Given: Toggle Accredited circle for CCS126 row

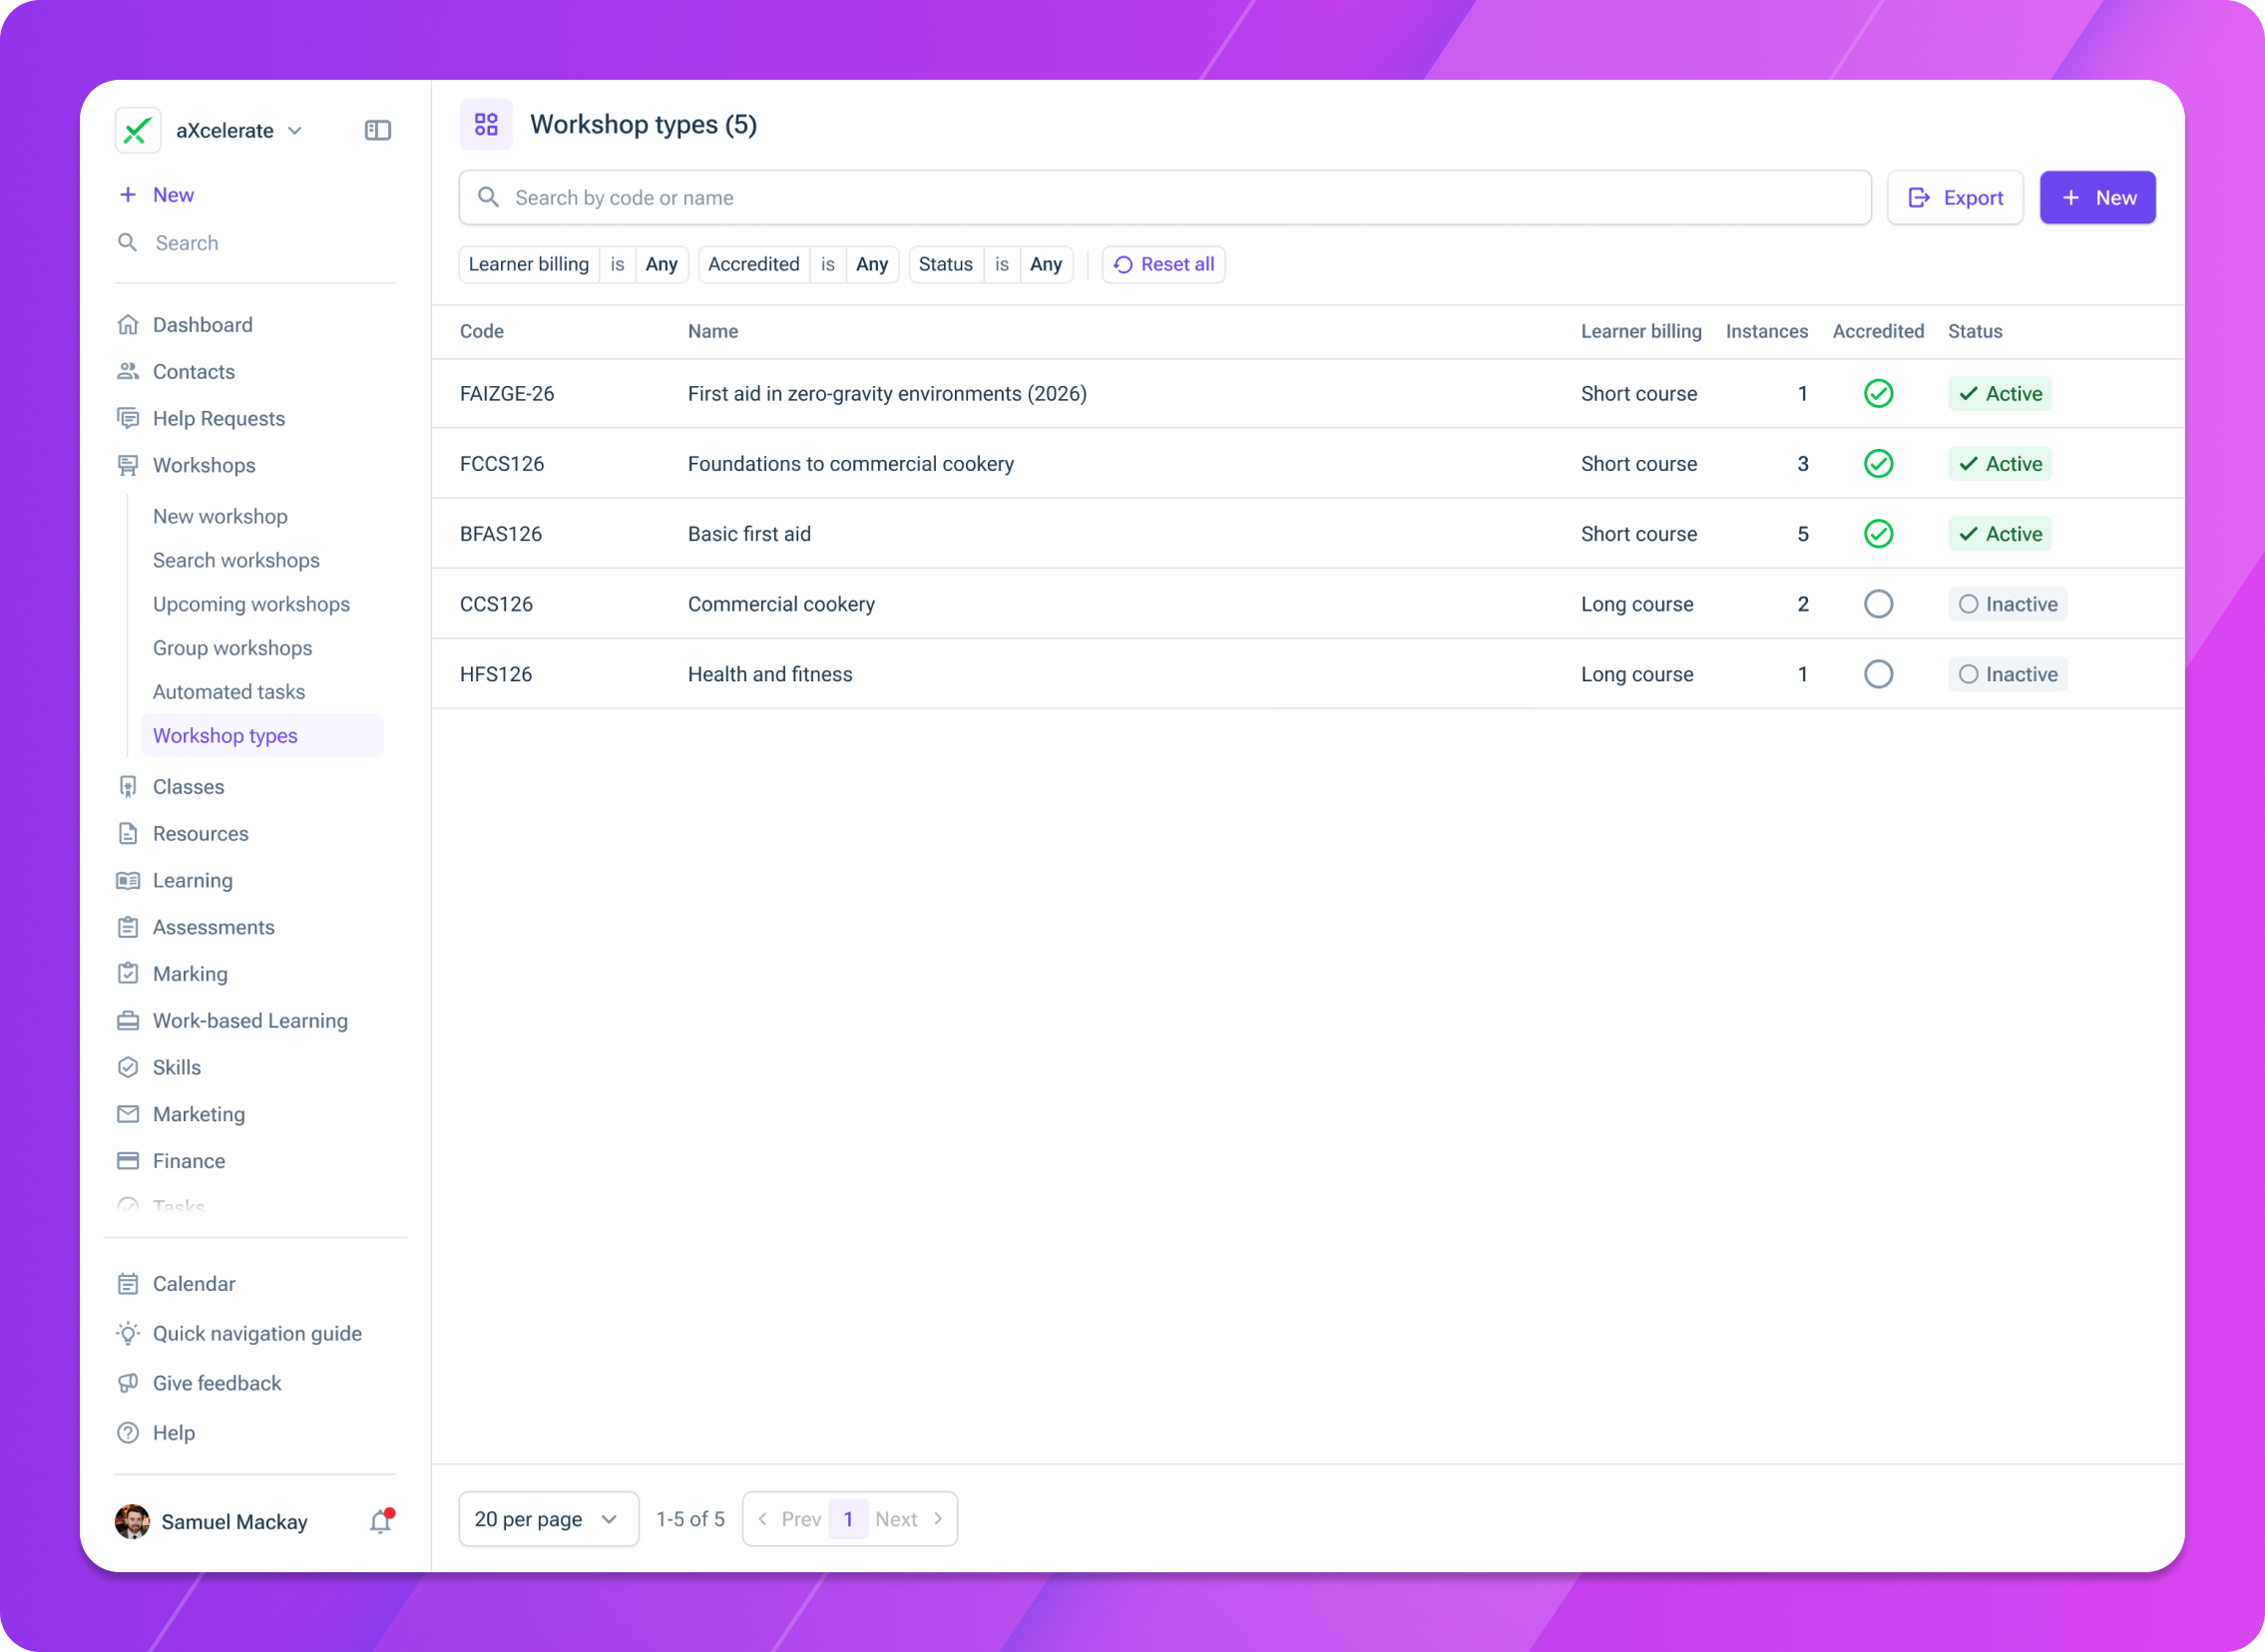Looking at the screenshot, I should (1879, 604).
